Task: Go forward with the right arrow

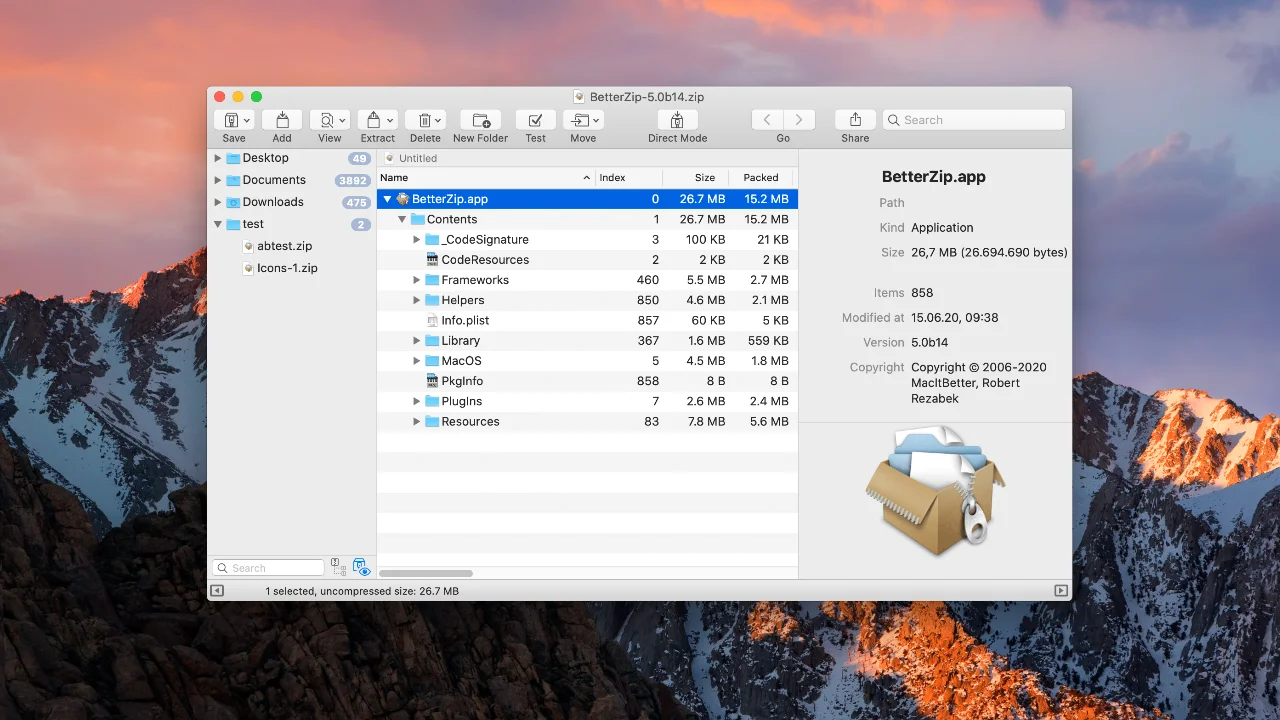Action: tap(799, 120)
